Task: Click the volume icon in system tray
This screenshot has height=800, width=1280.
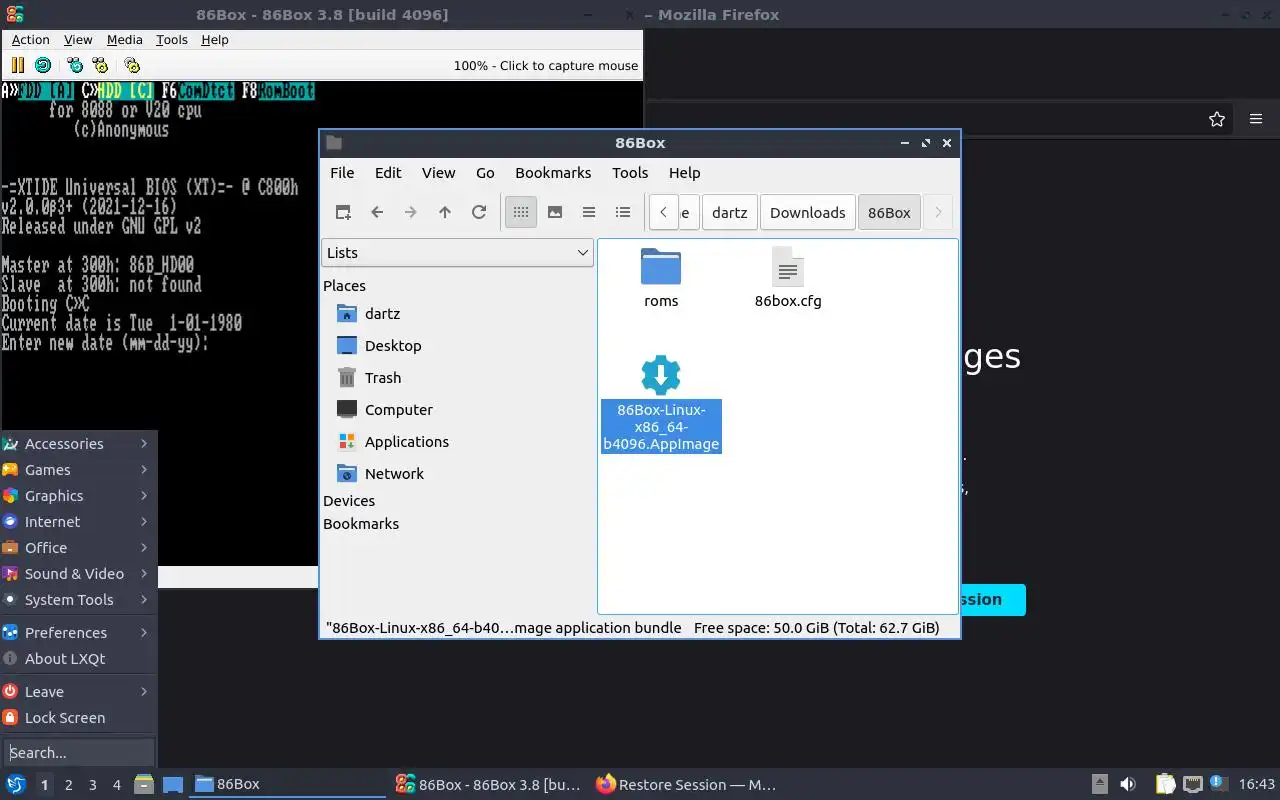Action: pyautogui.click(x=1127, y=785)
